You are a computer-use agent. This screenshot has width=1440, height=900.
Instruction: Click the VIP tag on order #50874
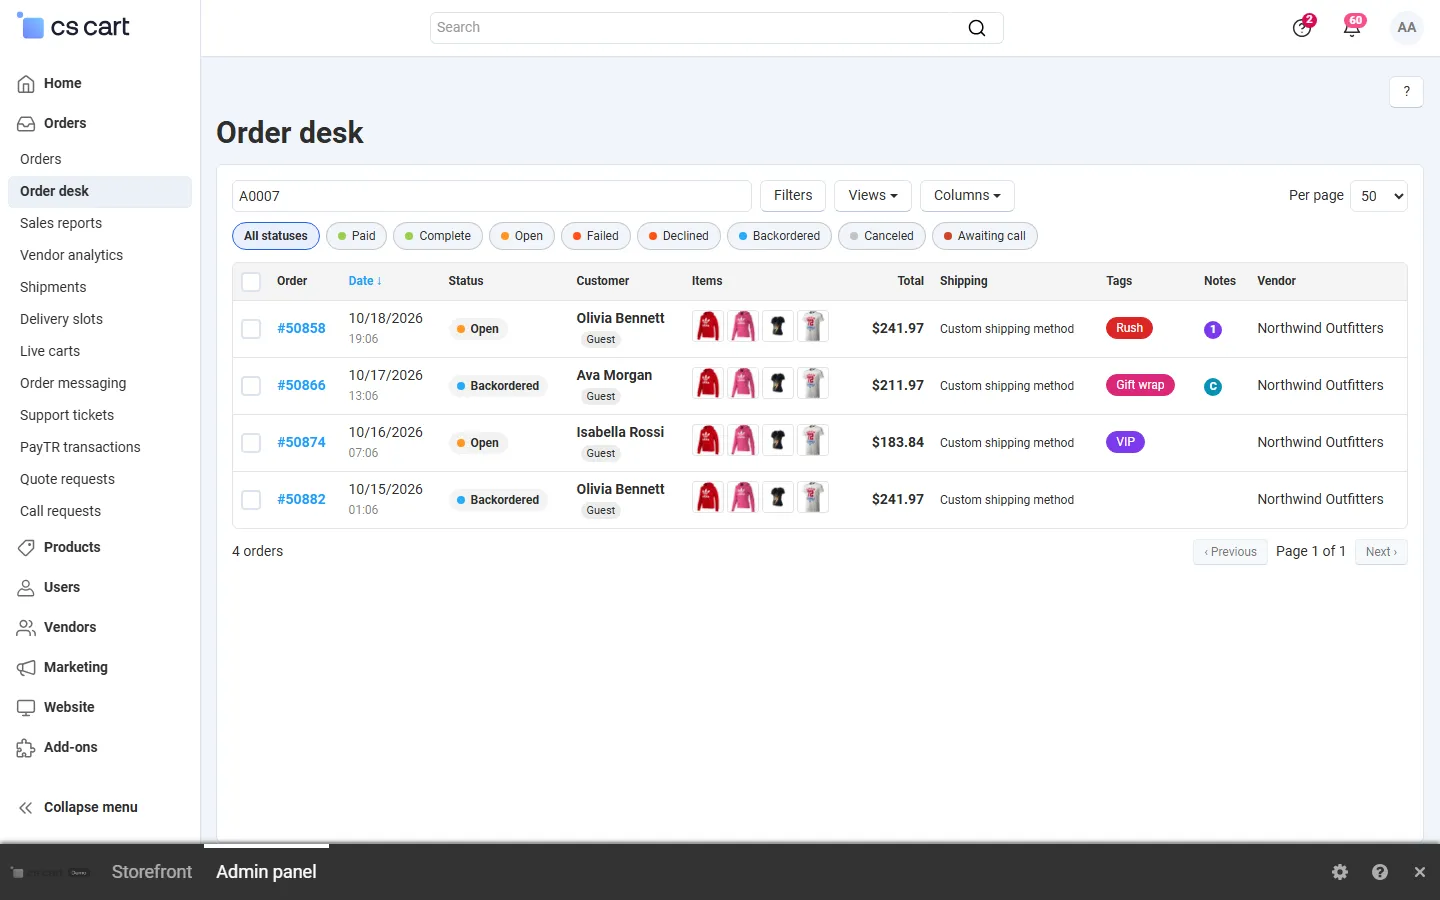pyautogui.click(x=1125, y=442)
